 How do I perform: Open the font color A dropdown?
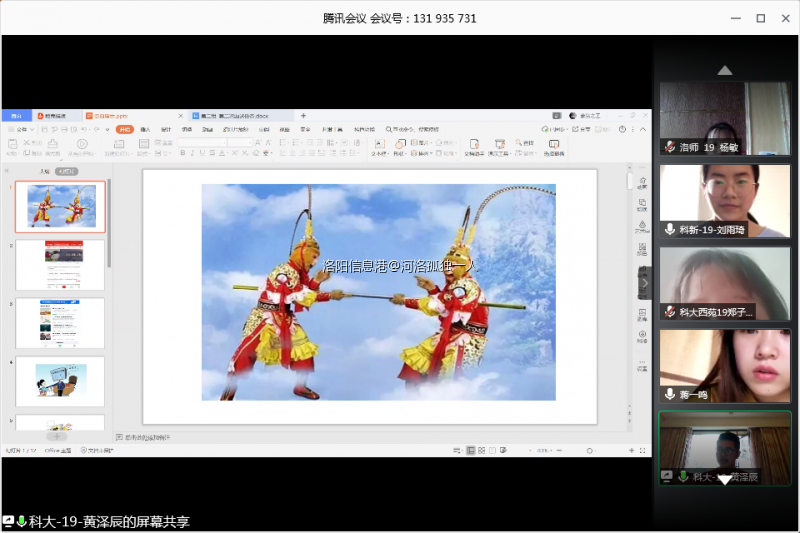(x=222, y=153)
